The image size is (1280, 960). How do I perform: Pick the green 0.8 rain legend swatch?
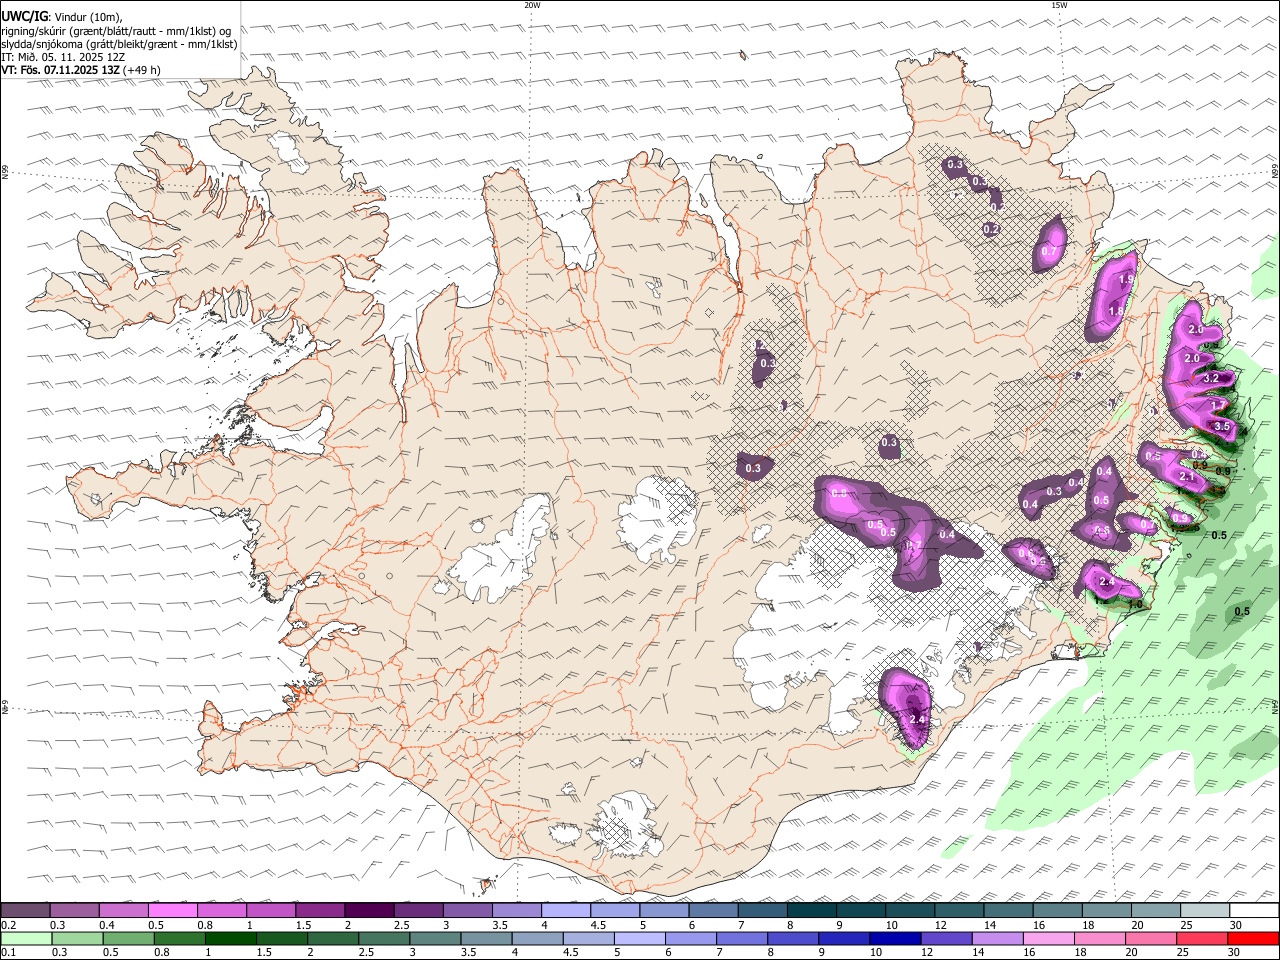[179, 939]
